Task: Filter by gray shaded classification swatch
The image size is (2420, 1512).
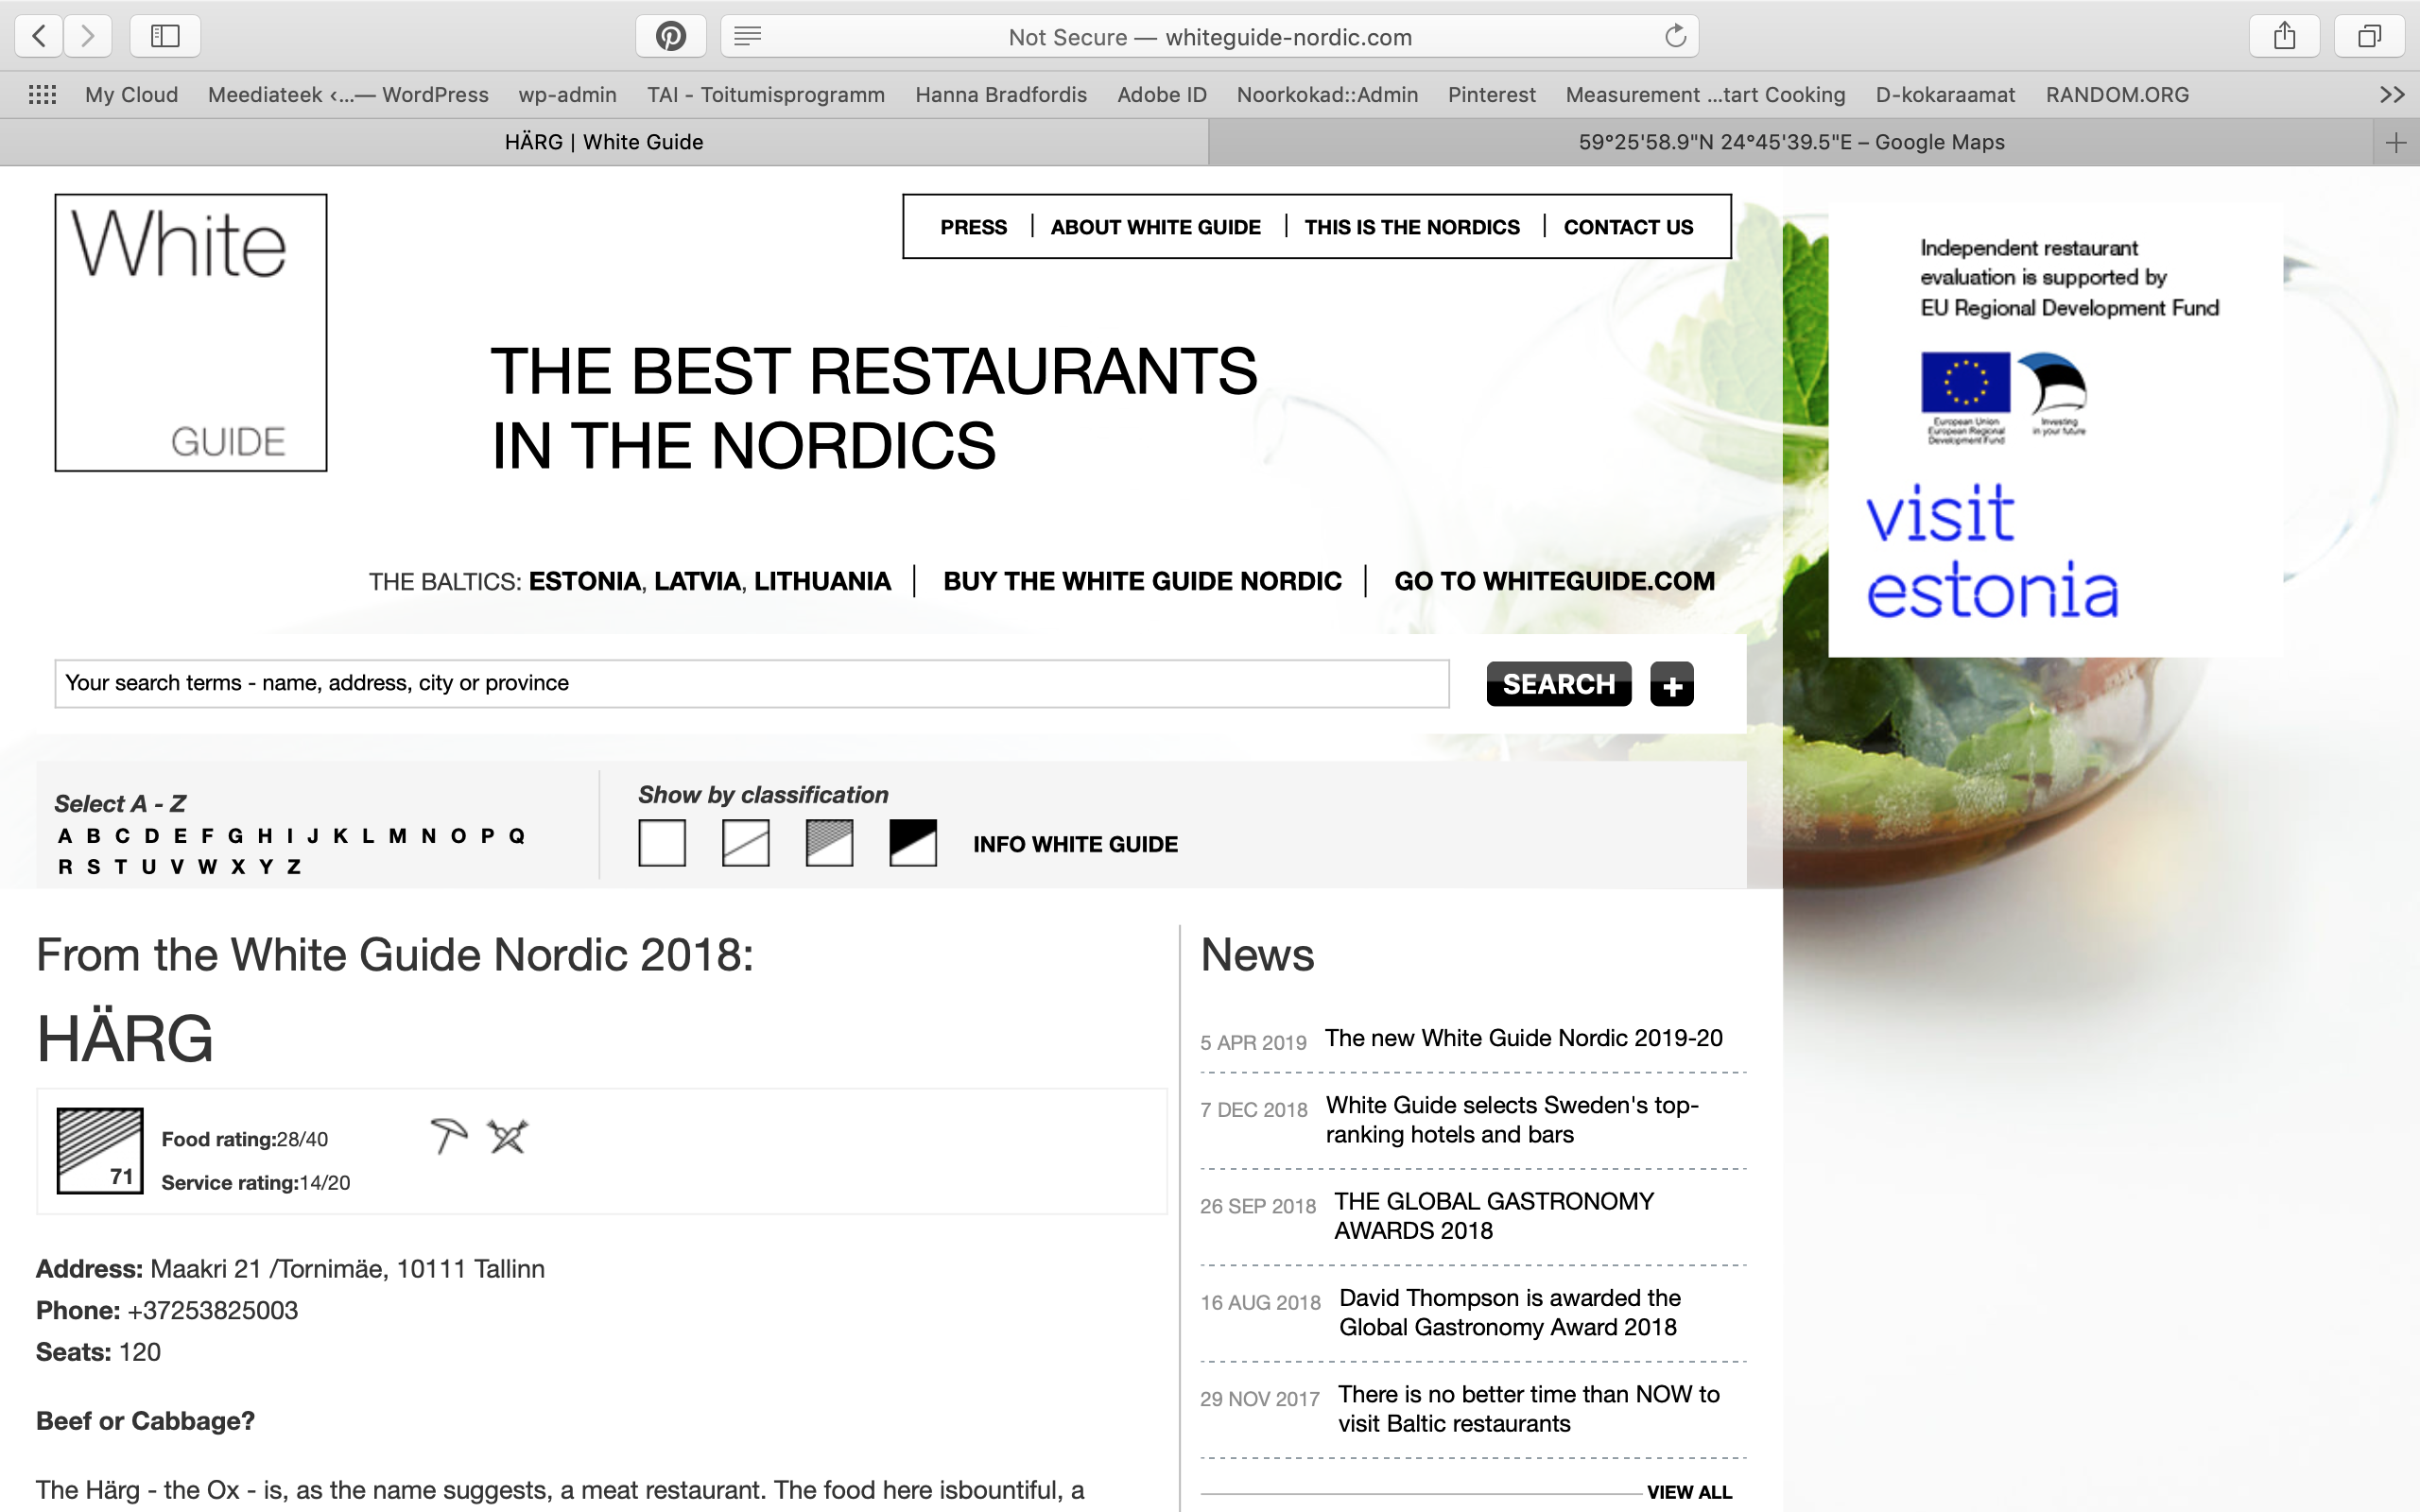Action: coord(829,843)
